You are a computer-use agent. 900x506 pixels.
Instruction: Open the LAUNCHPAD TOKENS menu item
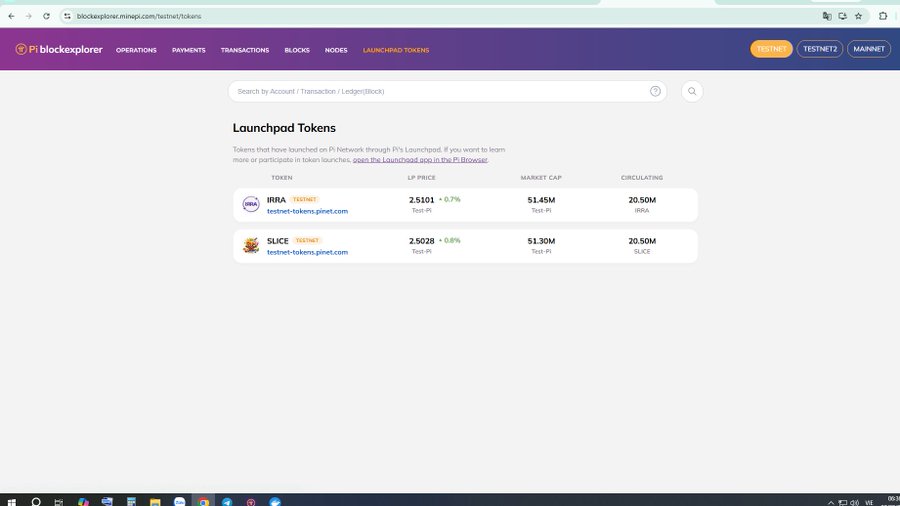395,50
